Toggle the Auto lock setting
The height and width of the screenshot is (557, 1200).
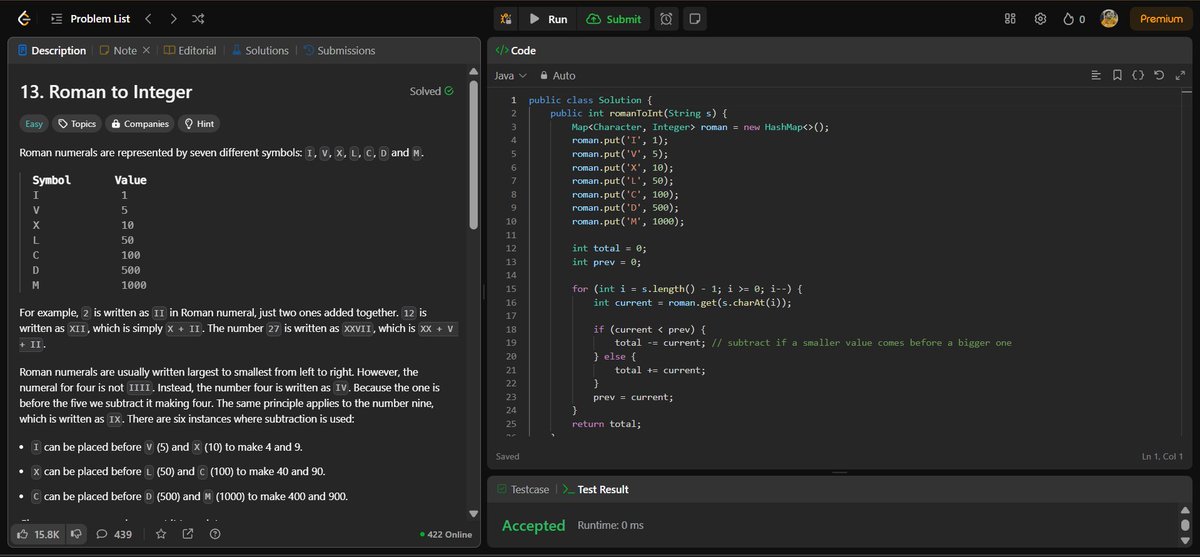(557, 76)
